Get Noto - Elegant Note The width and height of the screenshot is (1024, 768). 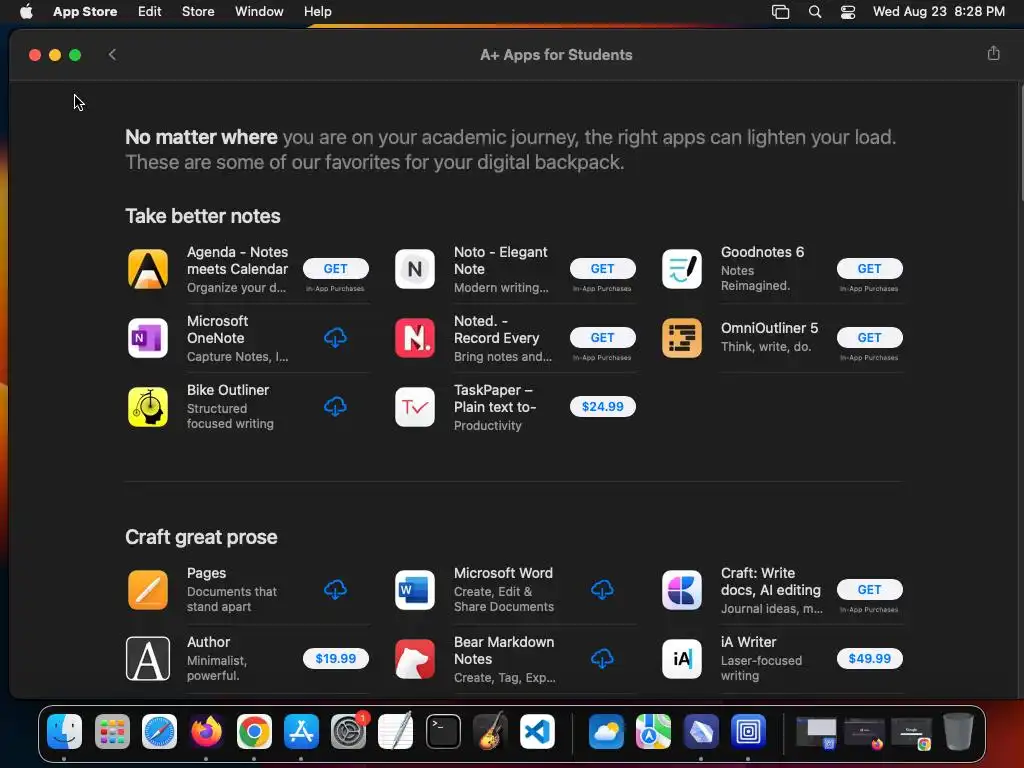click(x=602, y=268)
